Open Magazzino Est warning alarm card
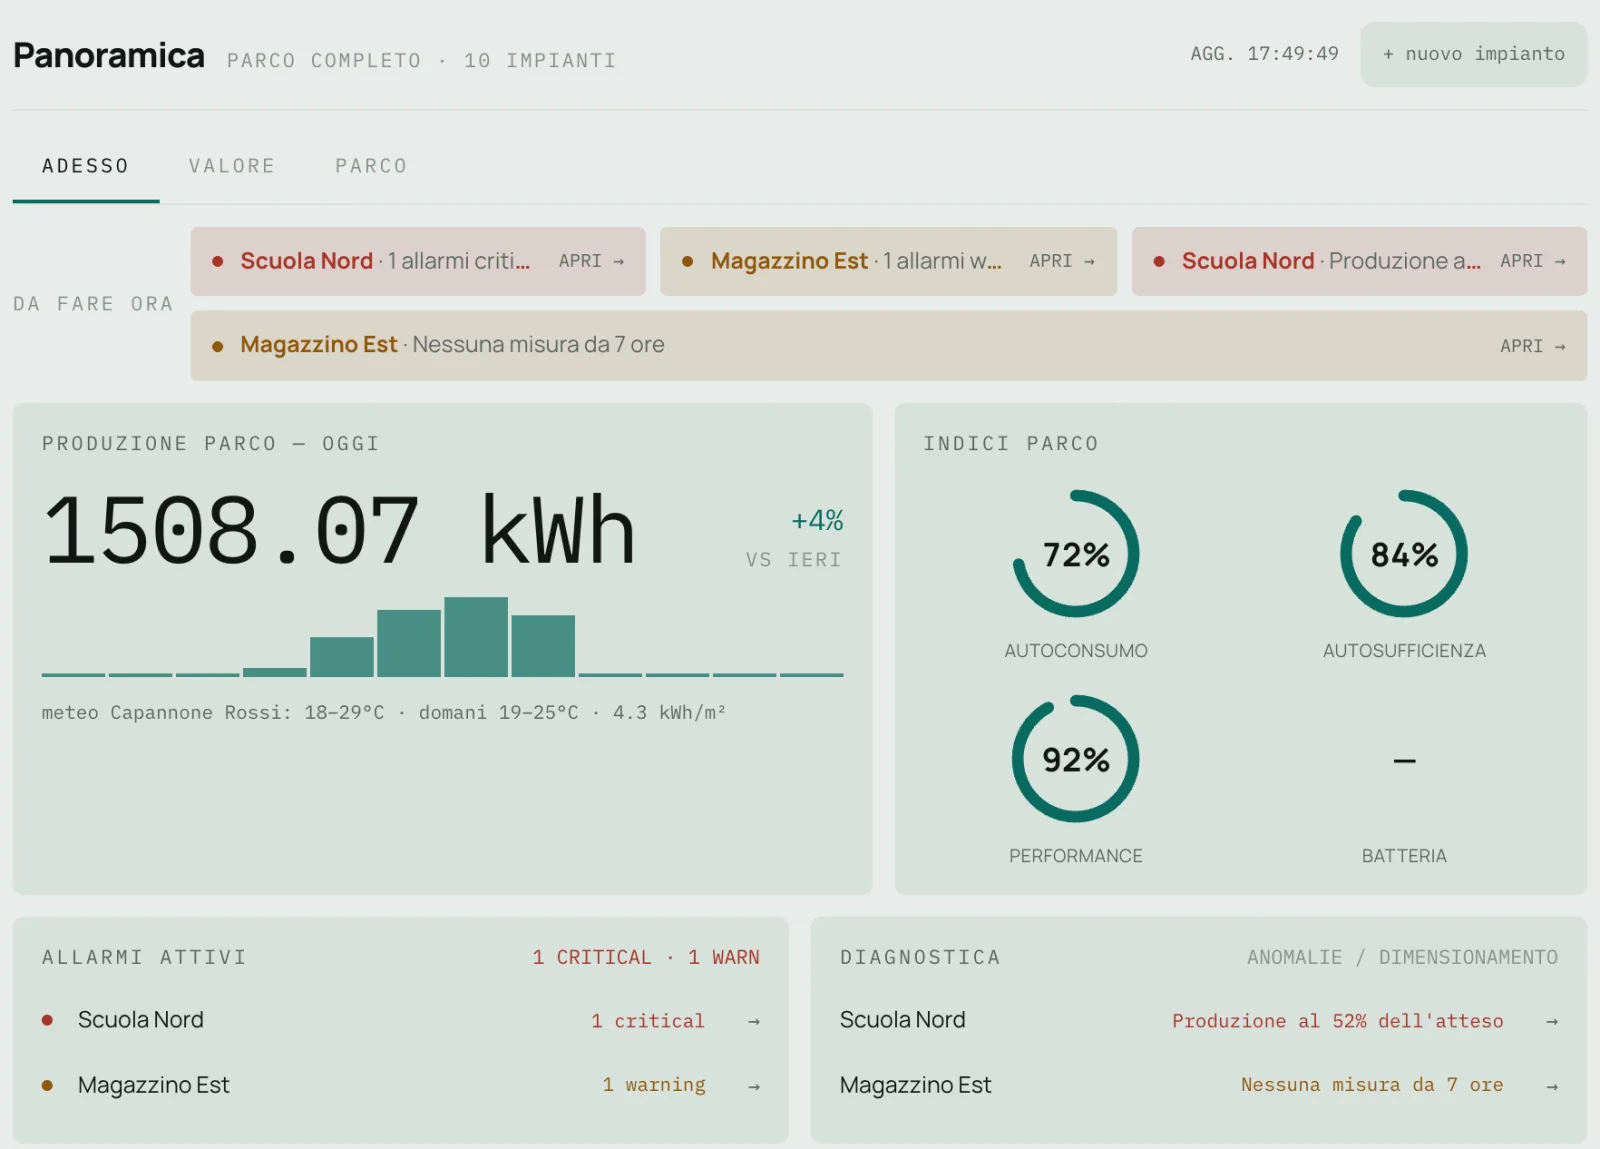The height and width of the screenshot is (1149, 1600). [888, 261]
